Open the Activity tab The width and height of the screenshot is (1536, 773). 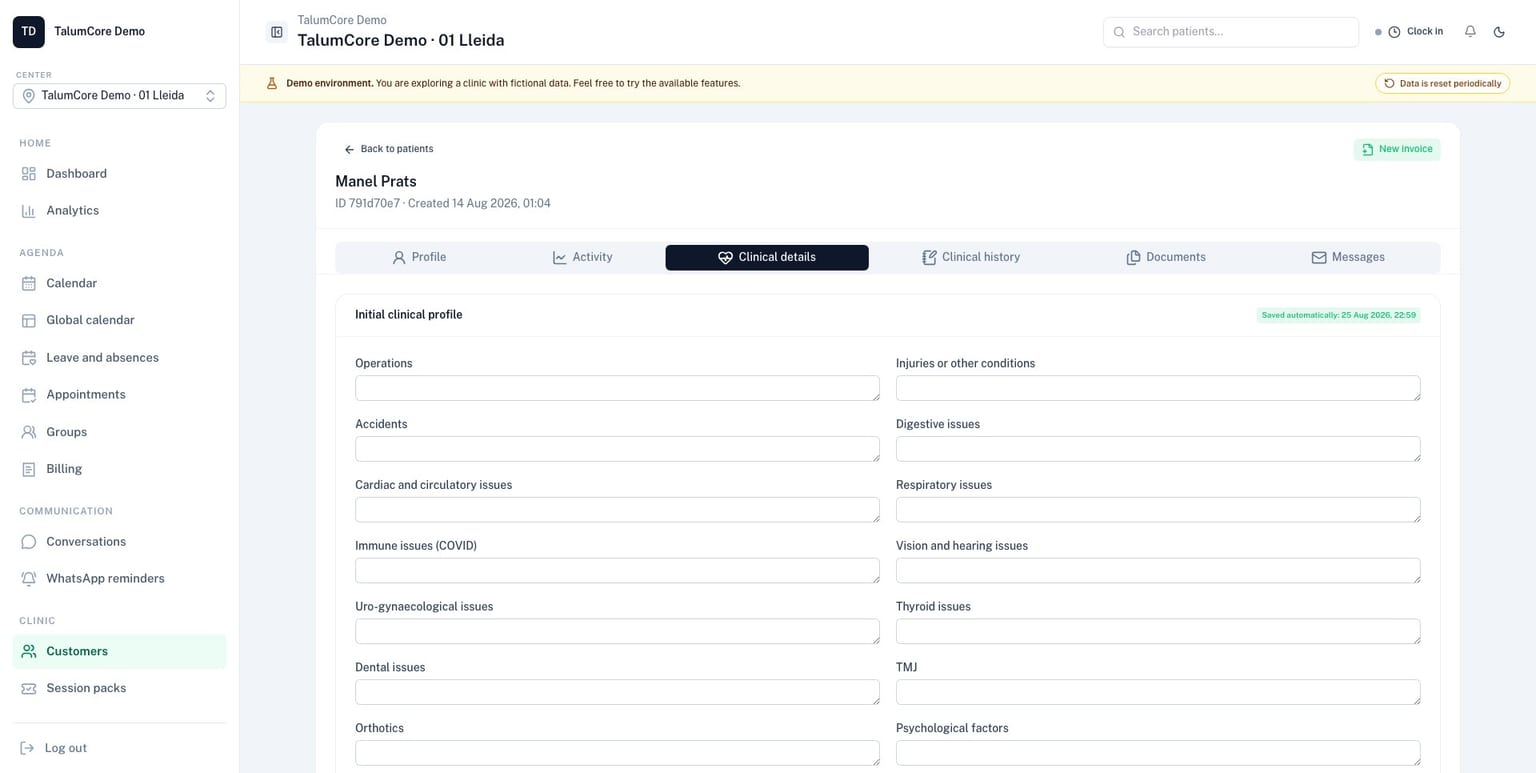pos(582,258)
